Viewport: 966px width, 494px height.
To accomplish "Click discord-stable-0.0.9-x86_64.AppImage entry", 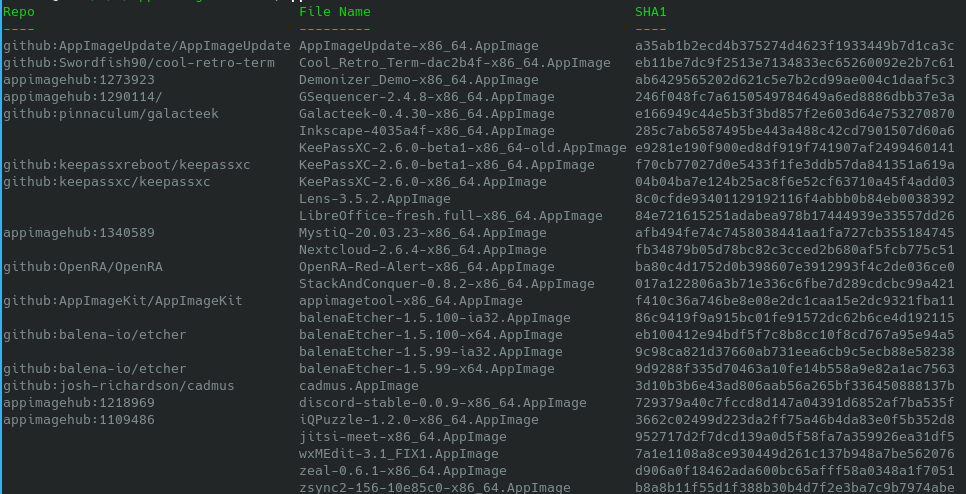I will point(443,403).
